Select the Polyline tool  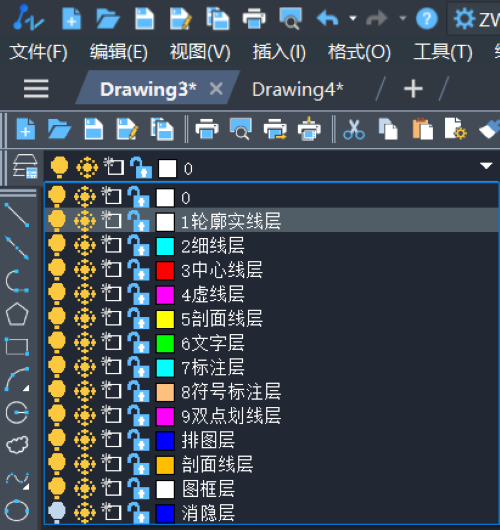point(17,281)
